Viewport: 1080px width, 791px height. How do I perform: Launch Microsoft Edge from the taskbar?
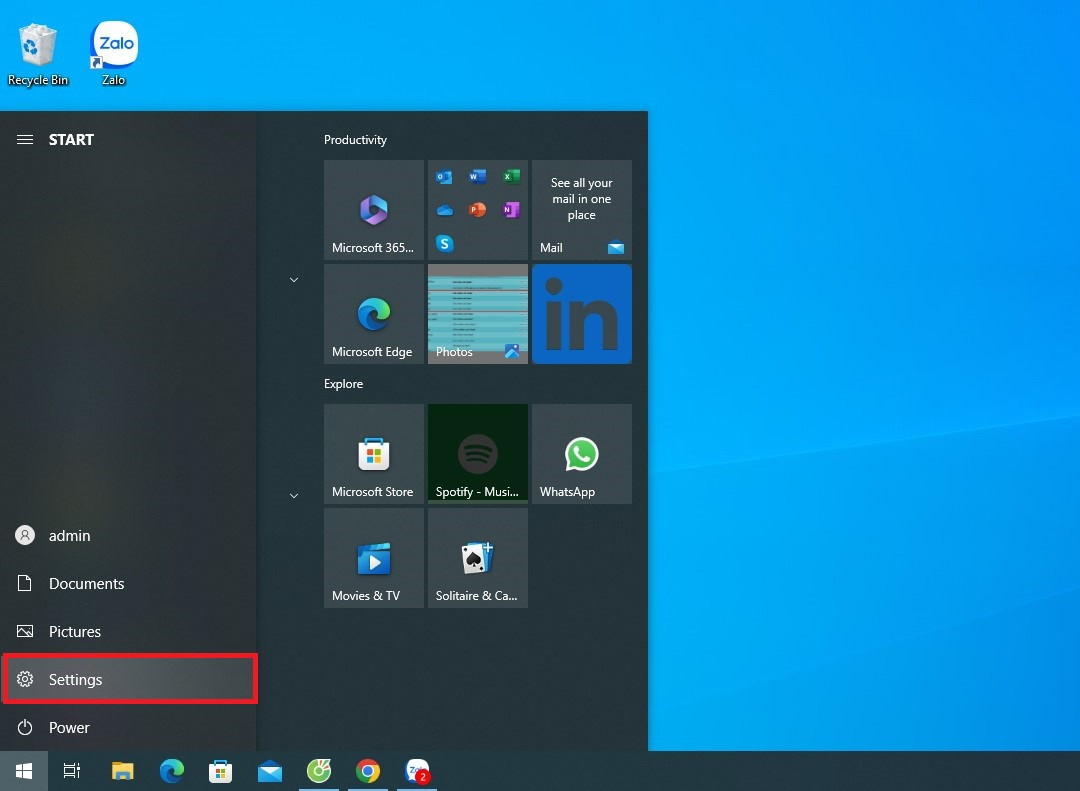(172, 771)
